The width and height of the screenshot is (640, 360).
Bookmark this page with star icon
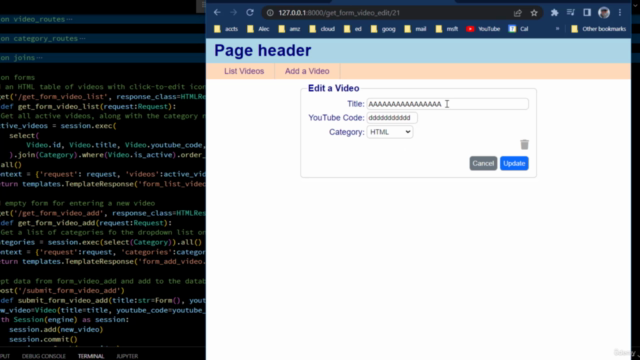534,13
